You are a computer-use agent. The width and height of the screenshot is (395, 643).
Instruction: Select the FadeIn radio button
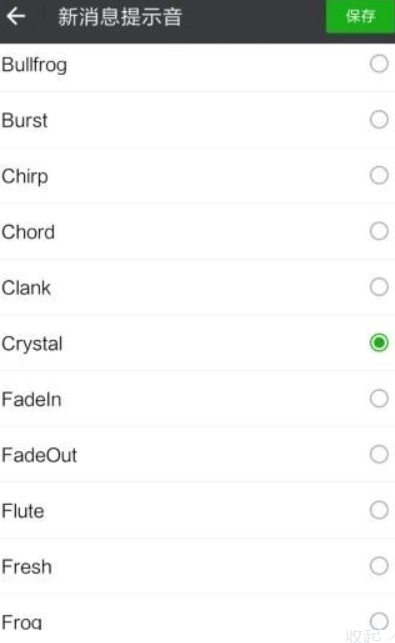(x=379, y=399)
